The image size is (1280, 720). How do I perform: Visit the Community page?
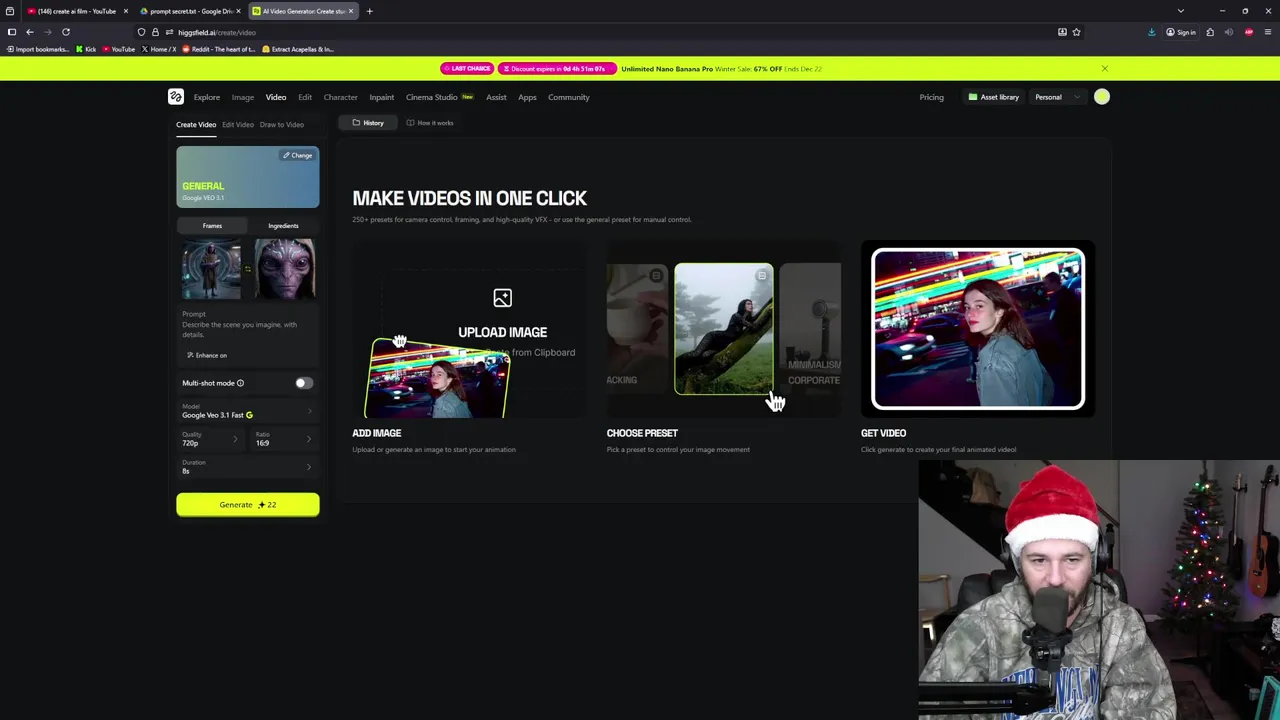[569, 97]
